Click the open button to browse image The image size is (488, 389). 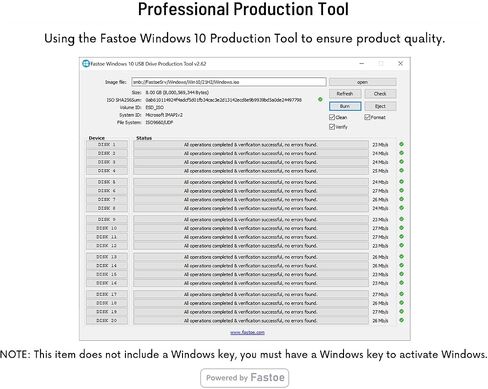click(363, 82)
